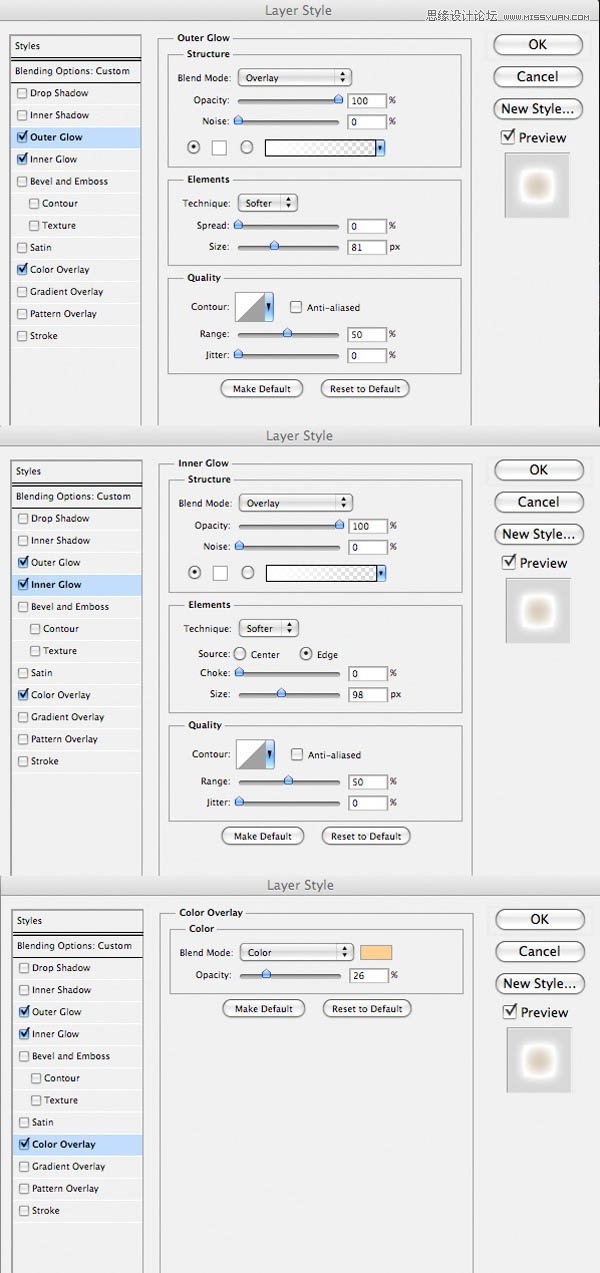Click the Size slider handle in Outer Glow Elements
The height and width of the screenshot is (1273, 600).
[274, 245]
